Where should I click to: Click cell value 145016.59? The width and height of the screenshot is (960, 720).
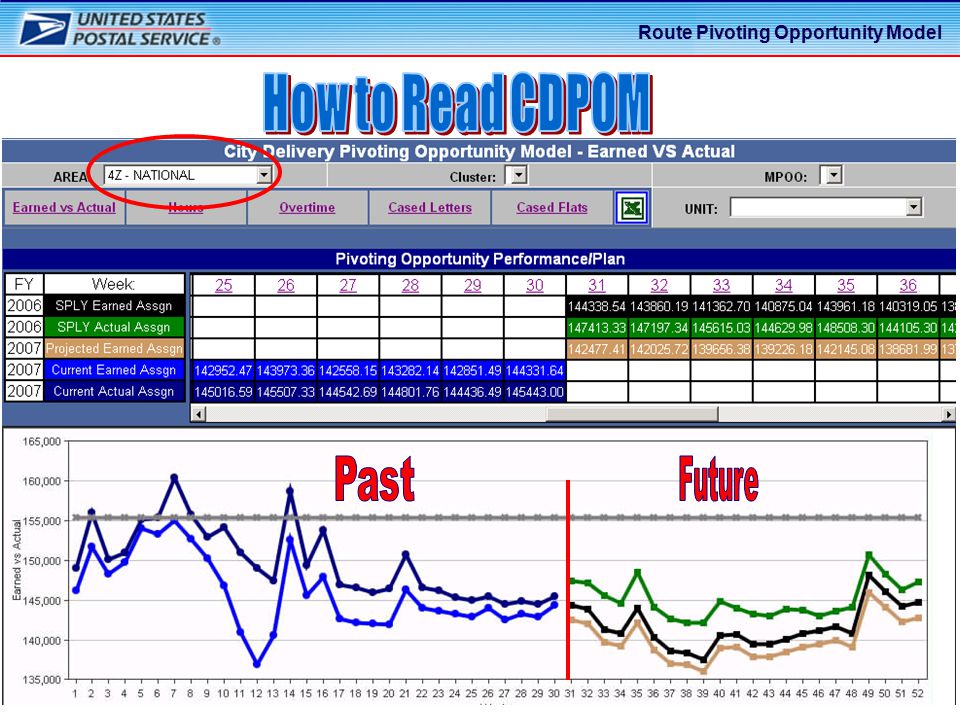(223, 392)
